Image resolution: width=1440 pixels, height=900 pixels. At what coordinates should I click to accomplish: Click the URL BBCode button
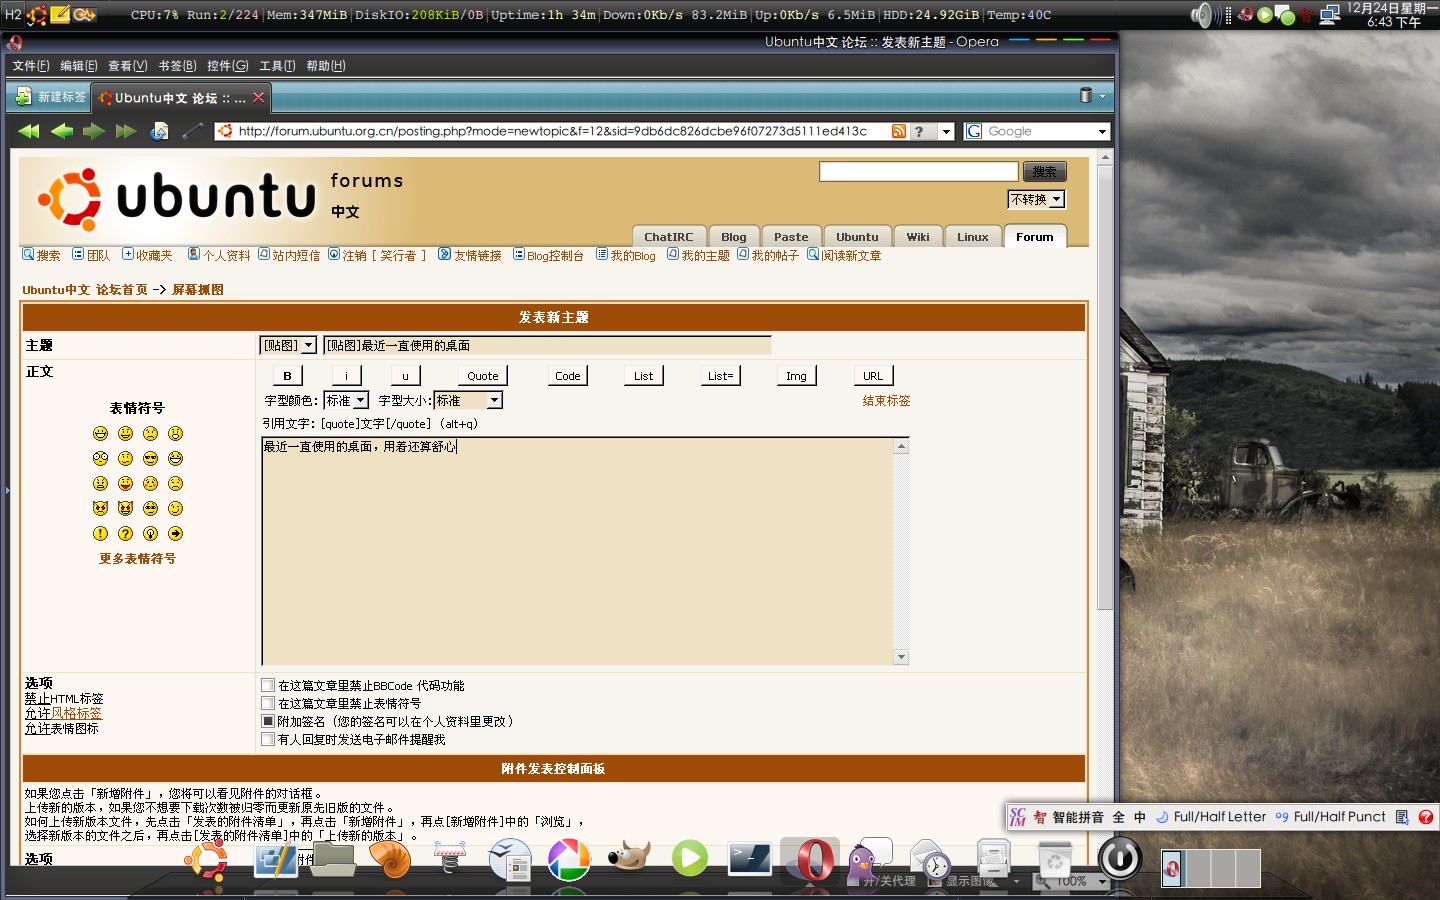pos(873,376)
